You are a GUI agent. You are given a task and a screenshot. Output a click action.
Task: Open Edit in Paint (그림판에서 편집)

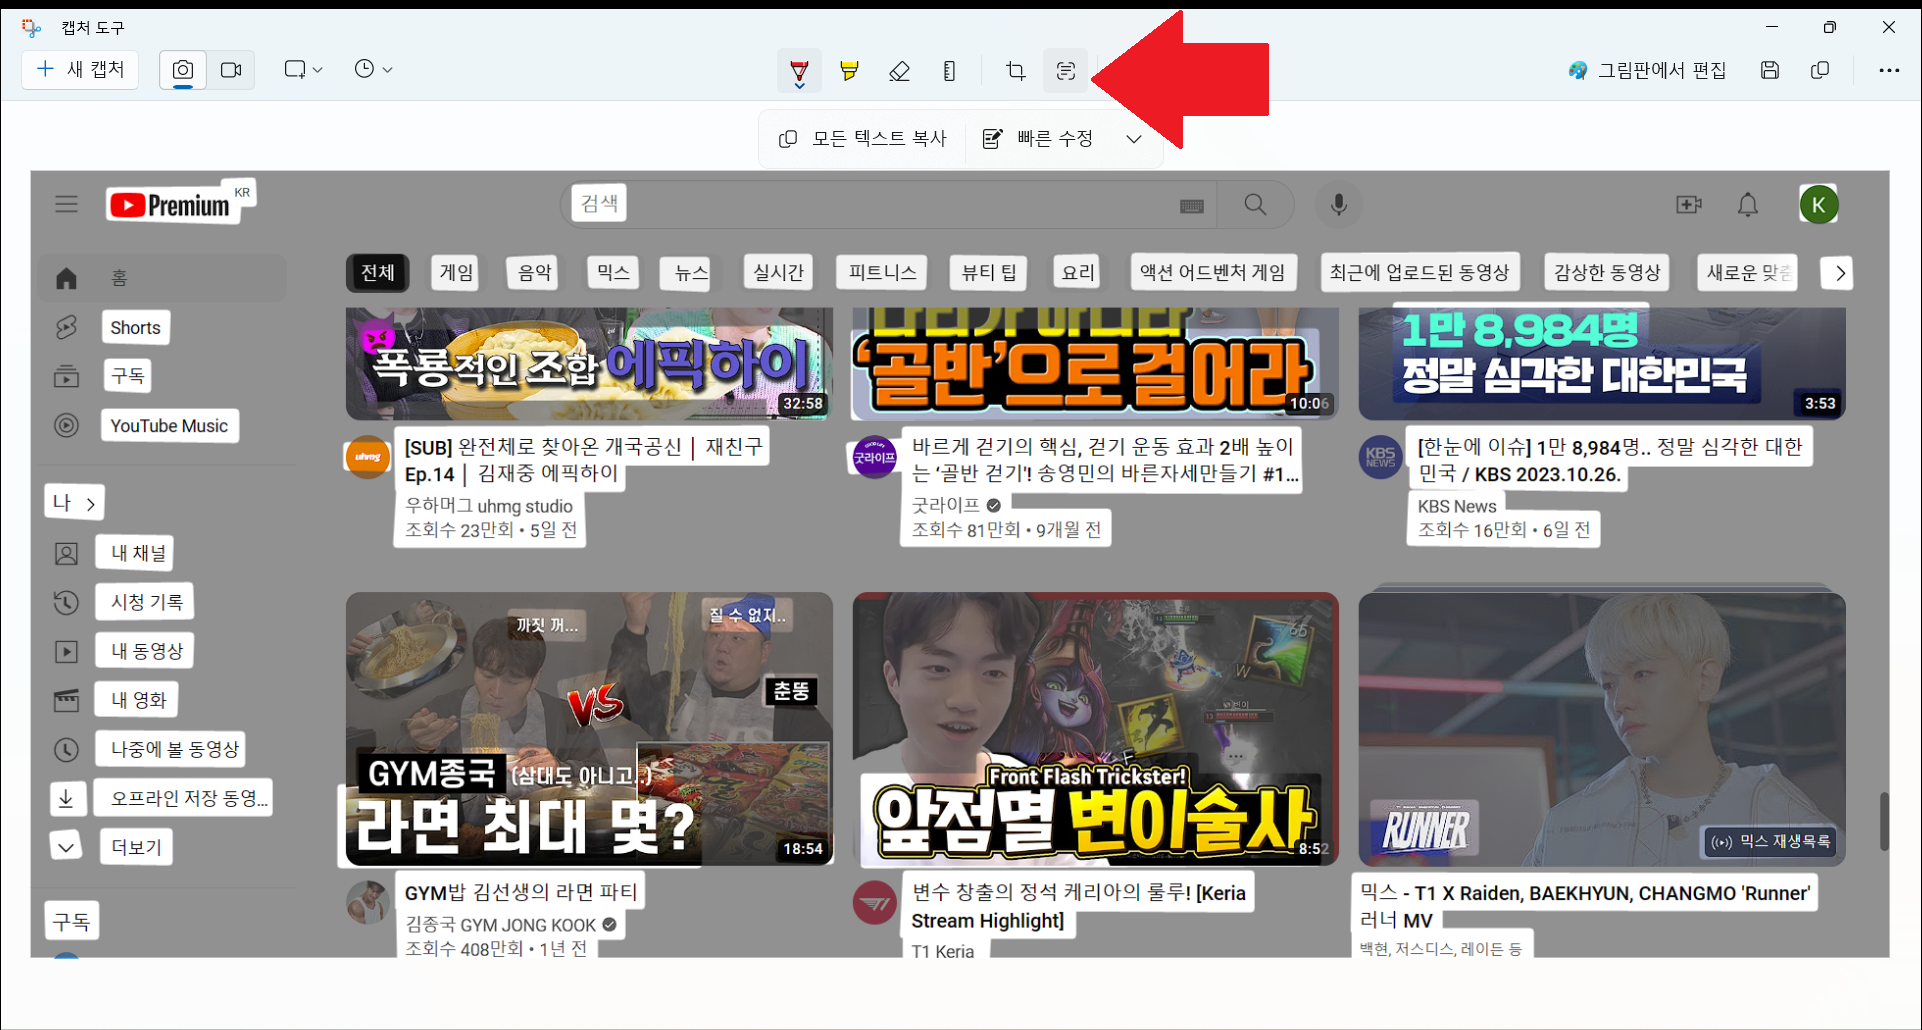[1648, 70]
